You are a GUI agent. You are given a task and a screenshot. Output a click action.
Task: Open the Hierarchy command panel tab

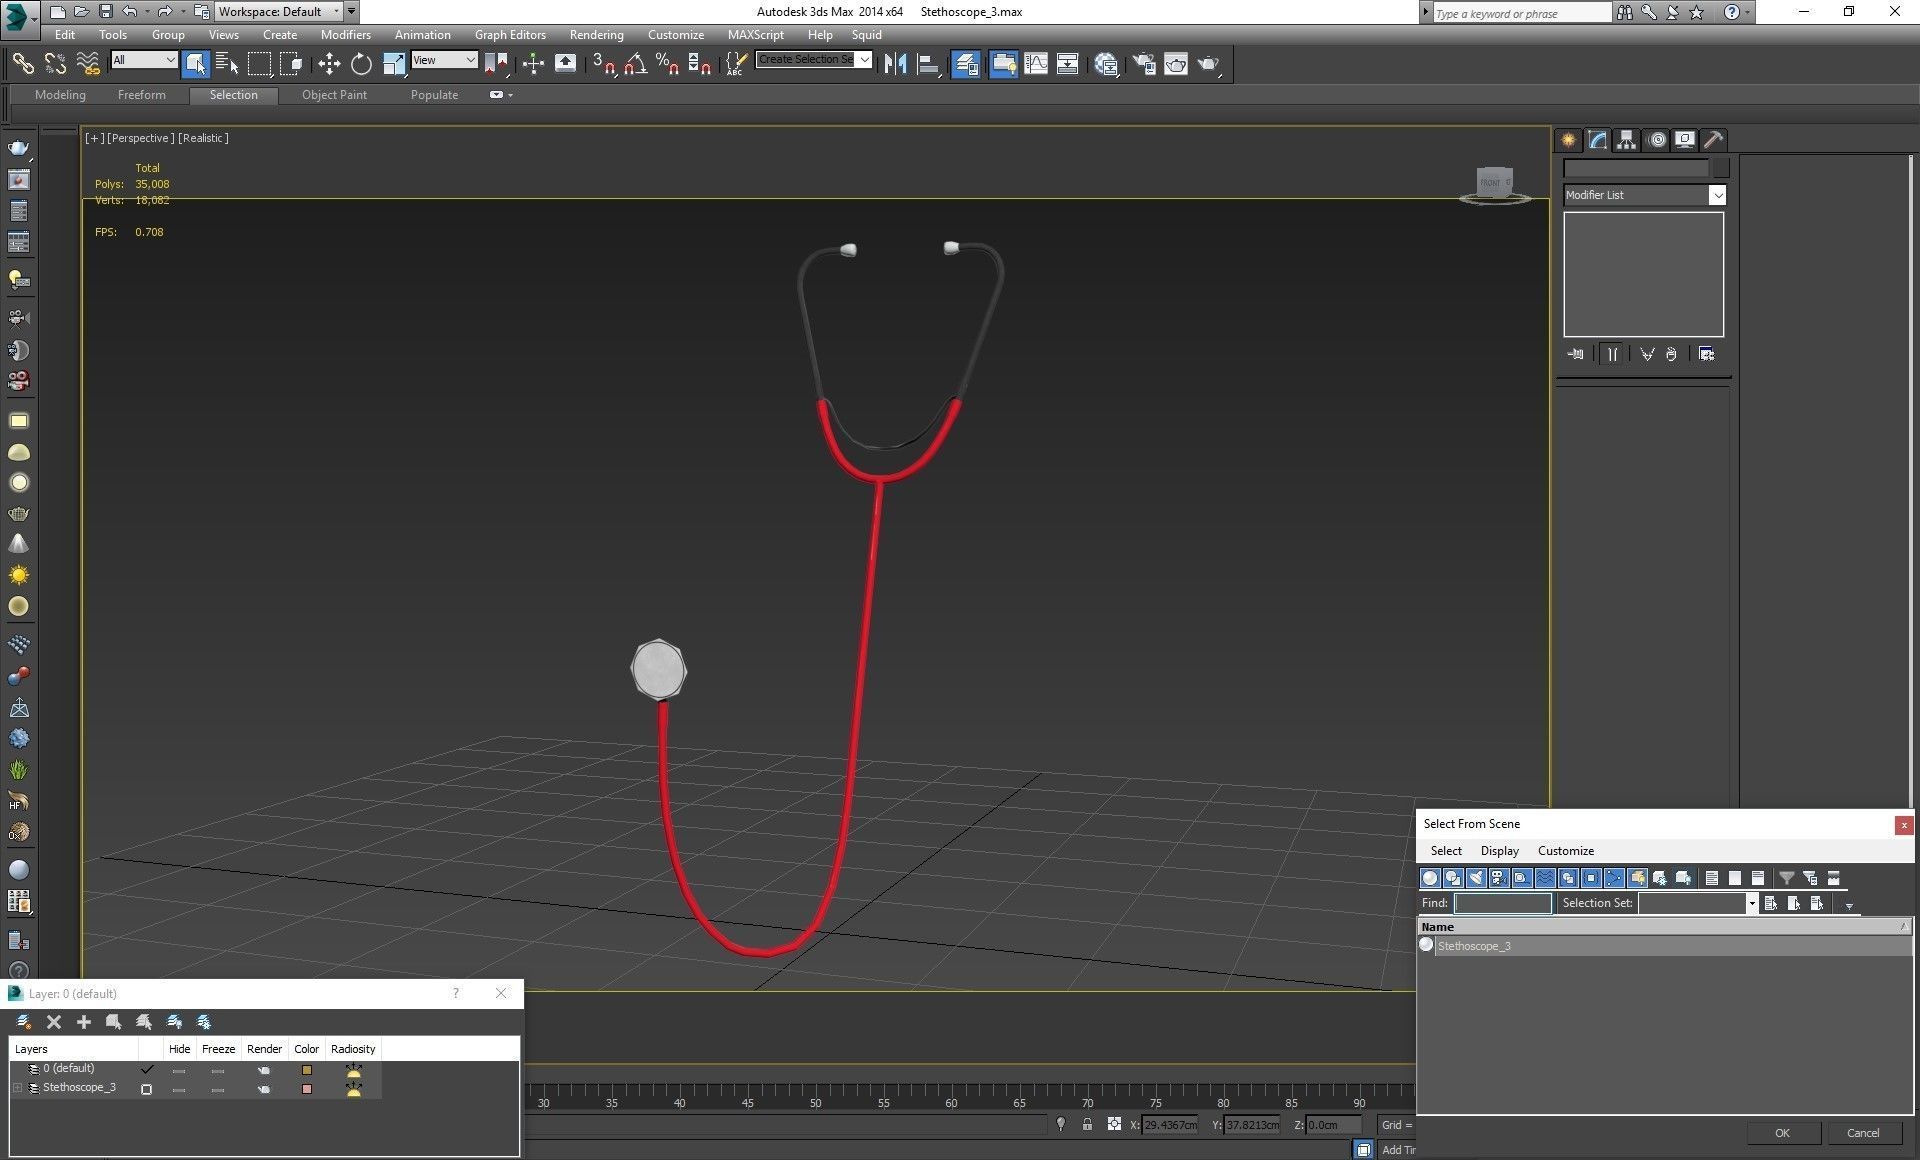[x=1627, y=140]
